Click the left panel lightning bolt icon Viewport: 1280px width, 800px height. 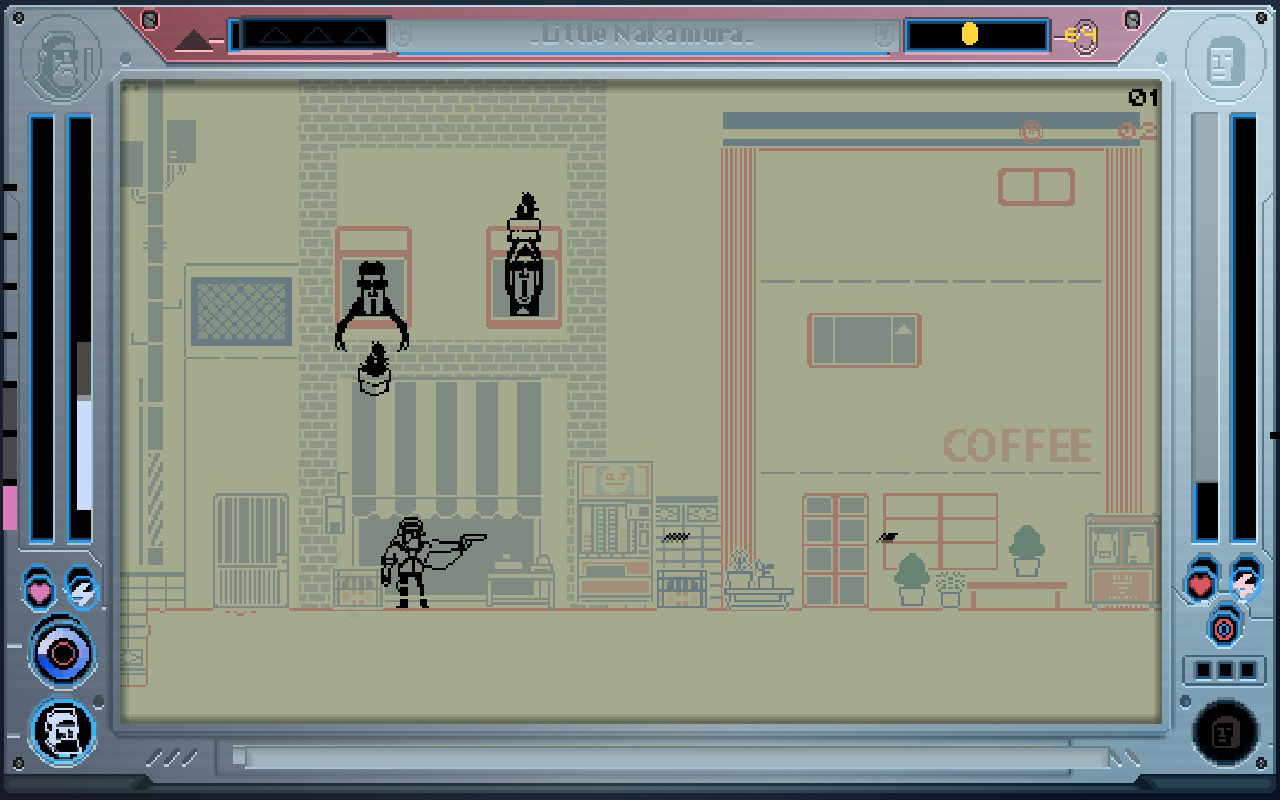click(x=81, y=590)
